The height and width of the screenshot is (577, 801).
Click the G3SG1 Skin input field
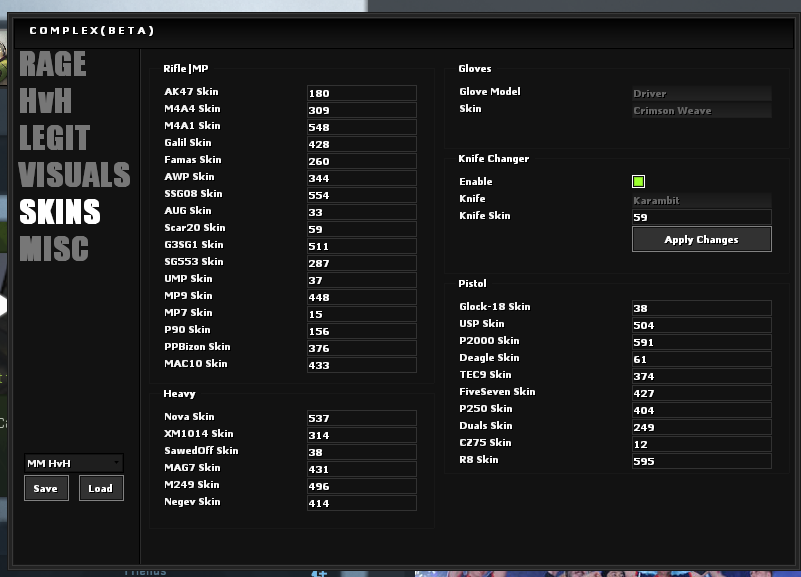pyautogui.click(x=362, y=246)
